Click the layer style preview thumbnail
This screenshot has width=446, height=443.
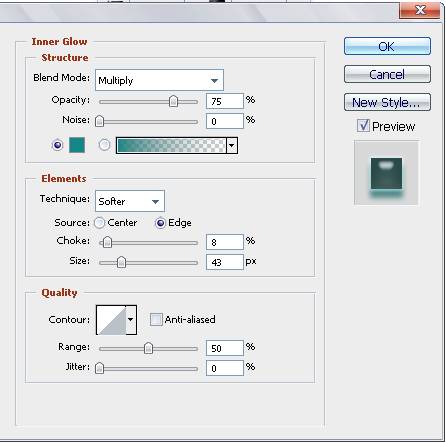[x=386, y=173]
